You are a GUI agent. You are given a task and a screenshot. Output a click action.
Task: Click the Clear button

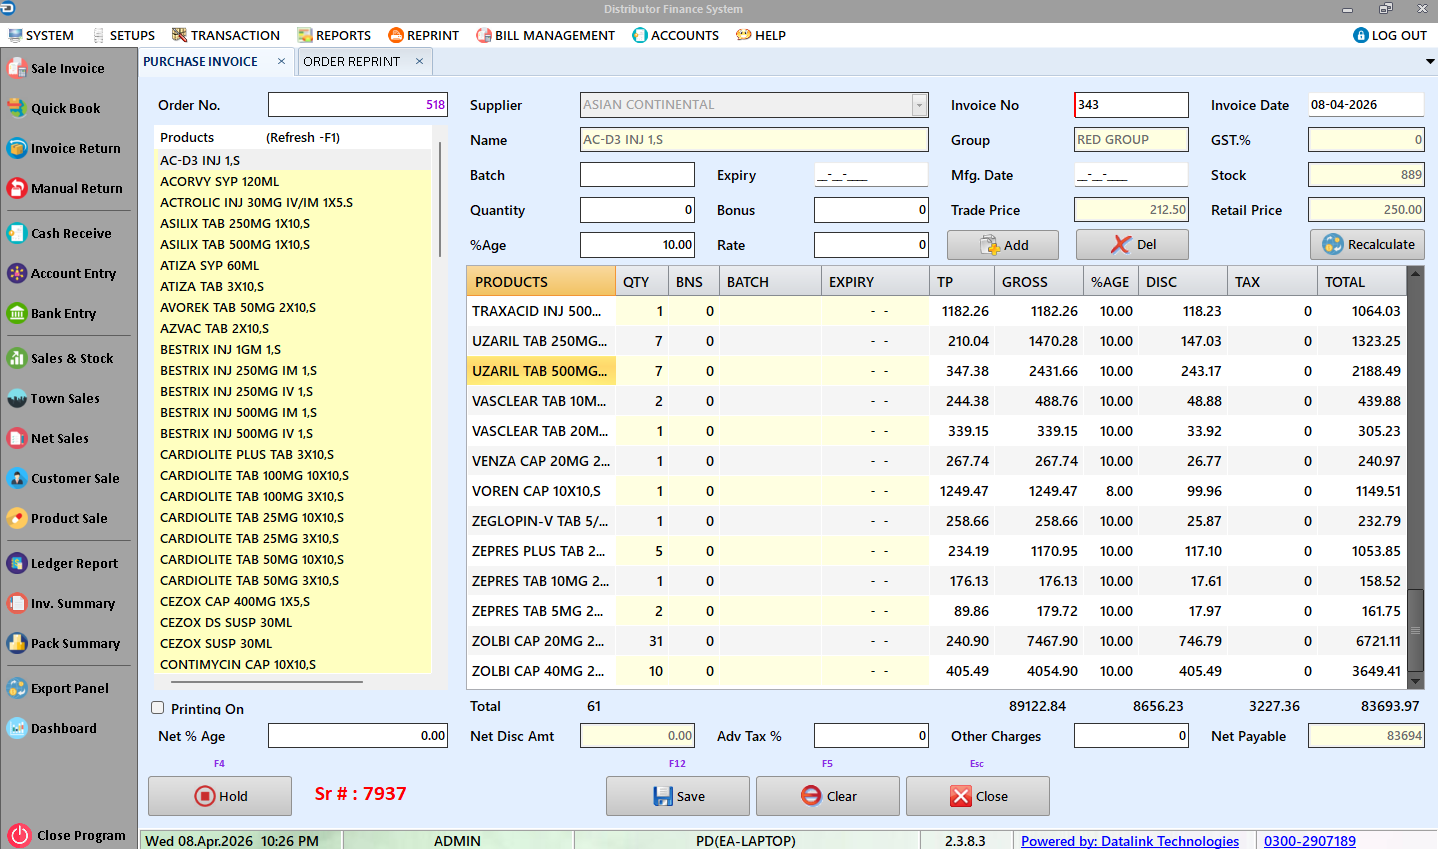tap(828, 796)
